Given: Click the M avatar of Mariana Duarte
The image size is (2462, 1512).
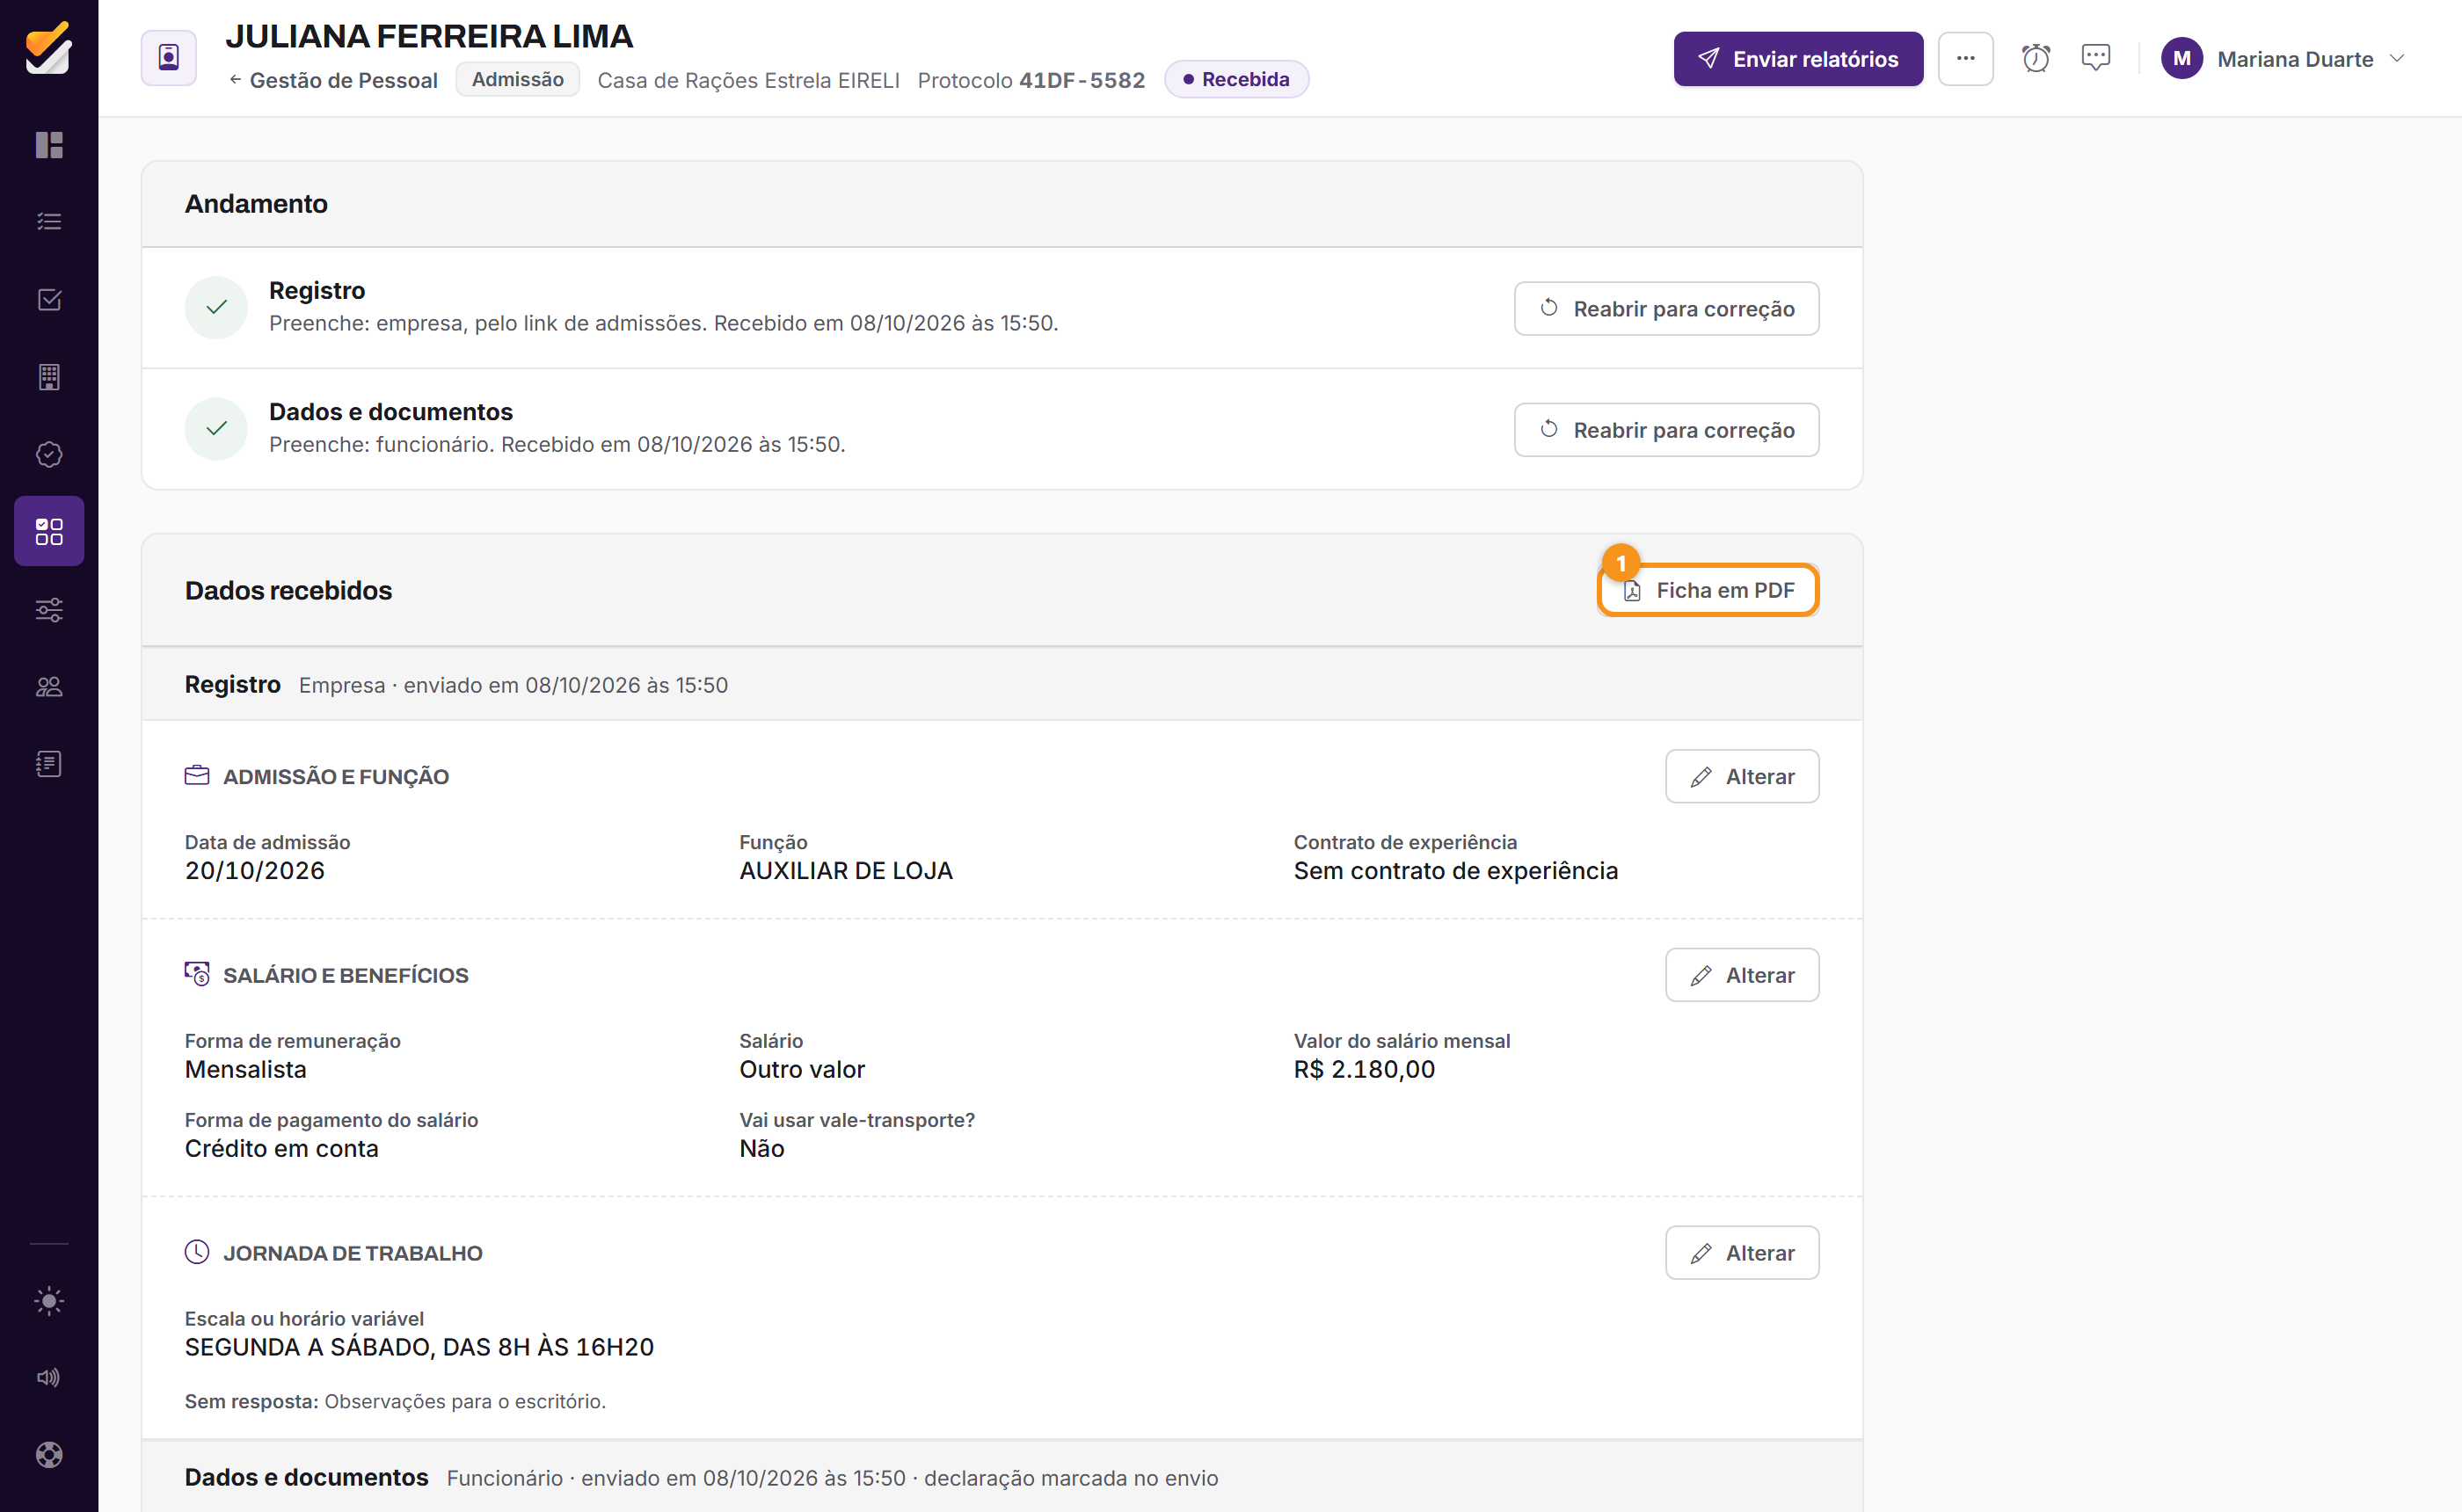Looking at the screenshot, I should tap(2181, 58).
